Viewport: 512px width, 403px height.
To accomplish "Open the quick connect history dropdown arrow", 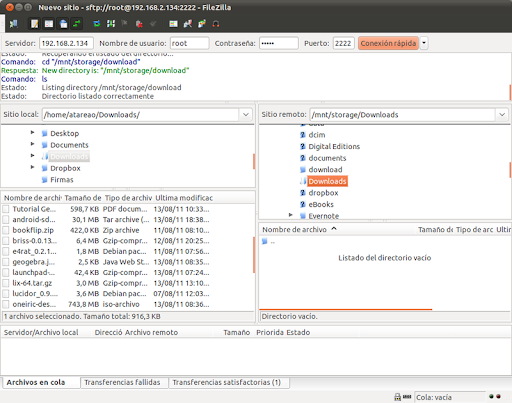I will [424, 43].
